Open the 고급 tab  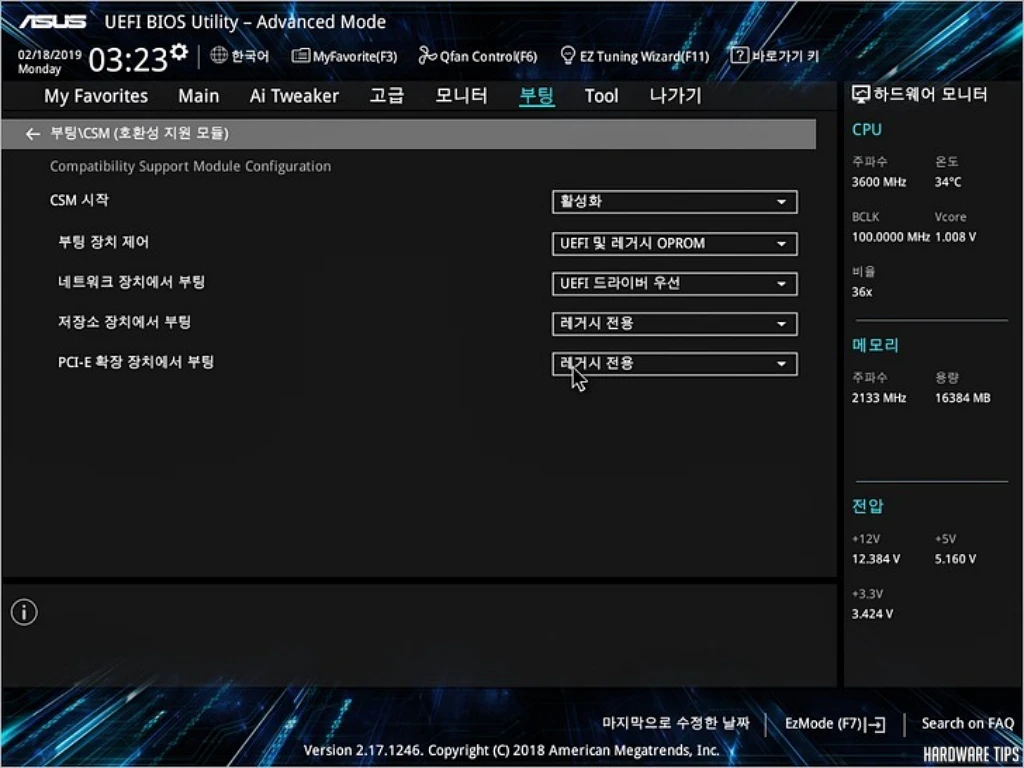click(x=387, y=96)
